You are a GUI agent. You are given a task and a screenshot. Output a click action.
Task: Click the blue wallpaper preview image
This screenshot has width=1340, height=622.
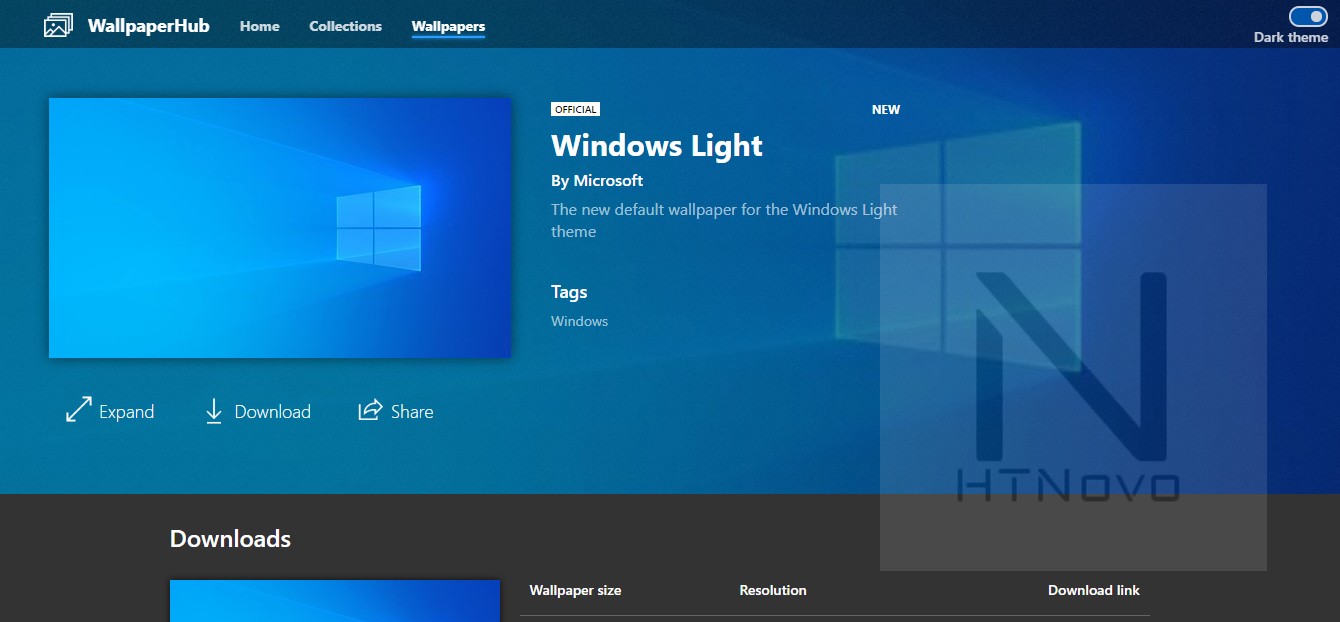(x=279, y=228)
